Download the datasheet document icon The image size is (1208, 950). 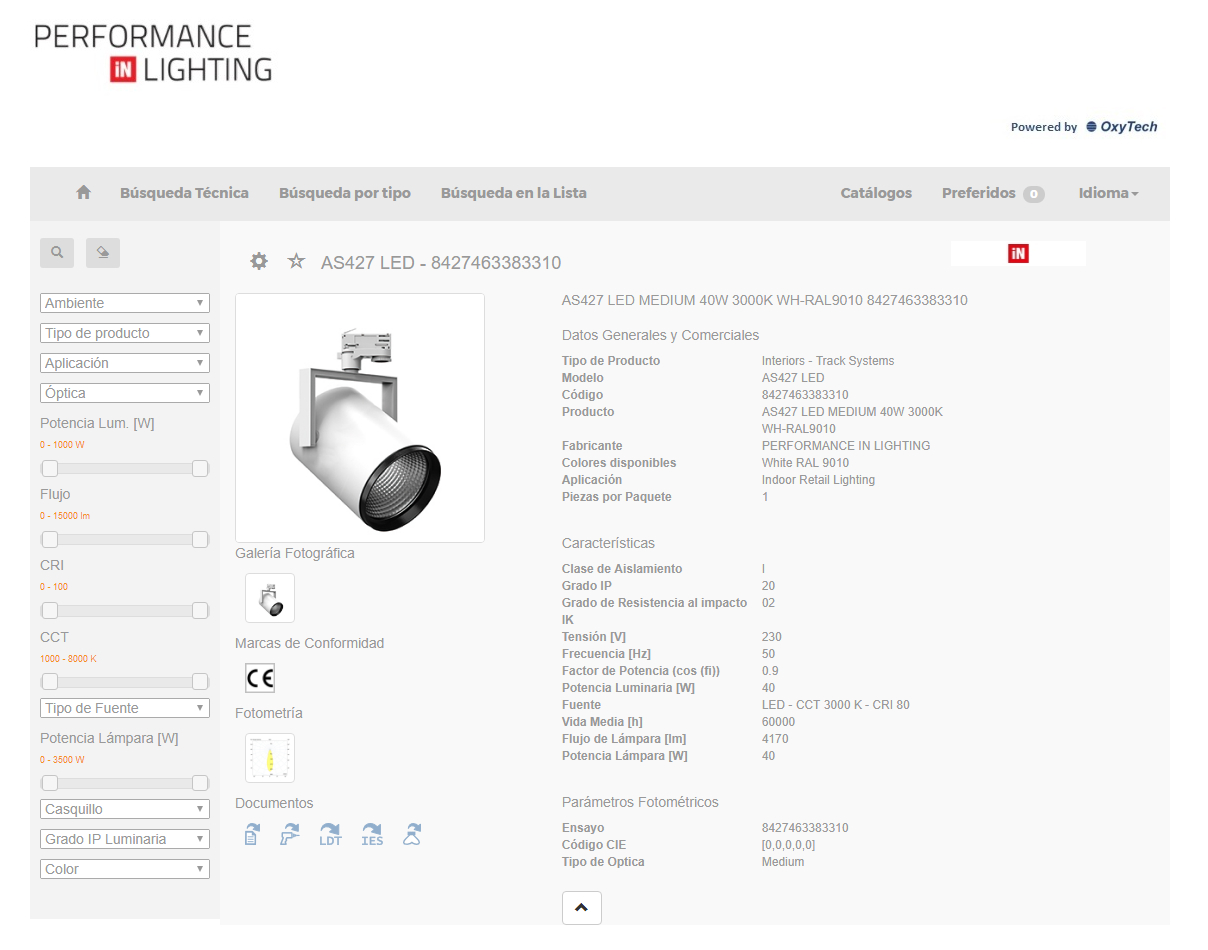click(252, 835)
